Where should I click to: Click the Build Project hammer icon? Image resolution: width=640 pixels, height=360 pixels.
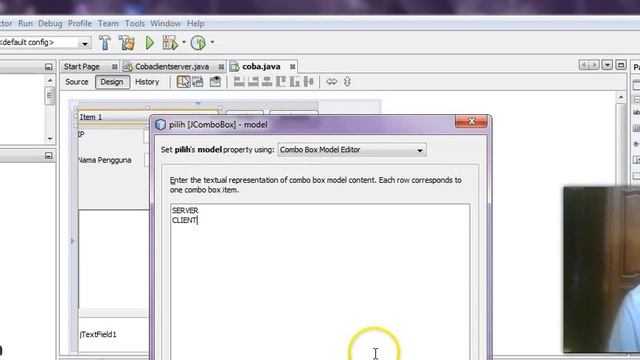(105, 42)
